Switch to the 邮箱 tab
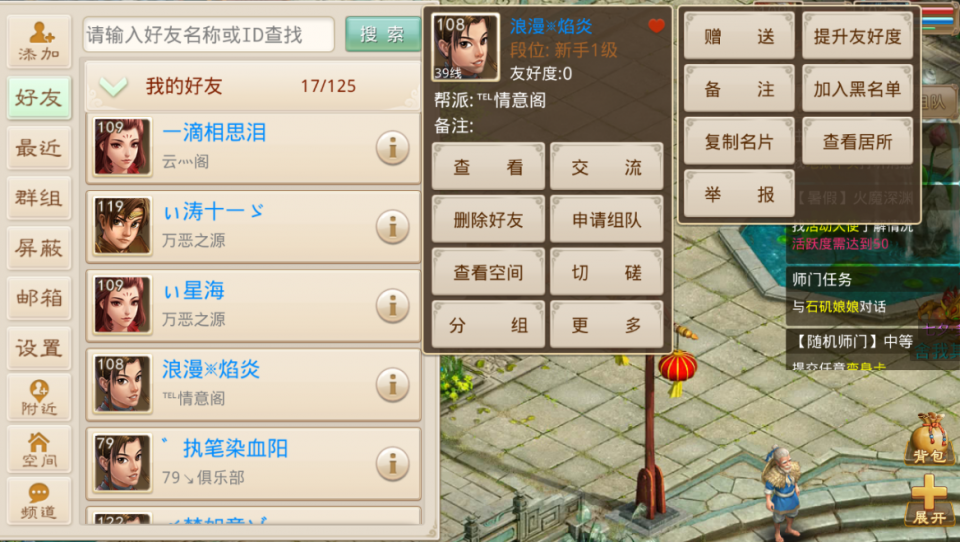Viewport: 960px width, 542px height. (39, 298)
